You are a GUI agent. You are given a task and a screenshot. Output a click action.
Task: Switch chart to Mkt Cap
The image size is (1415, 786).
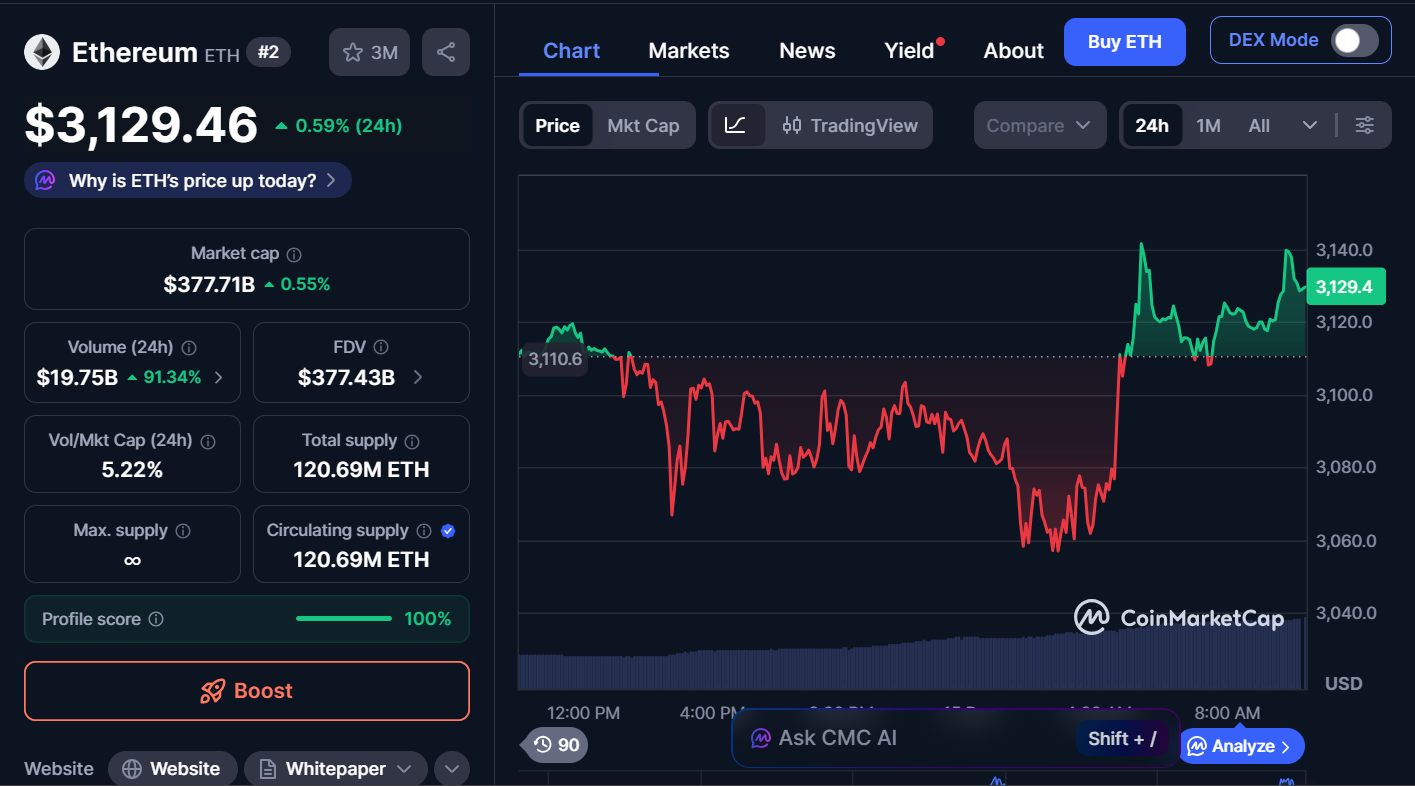pyautogui.click(x=643, y=125)
